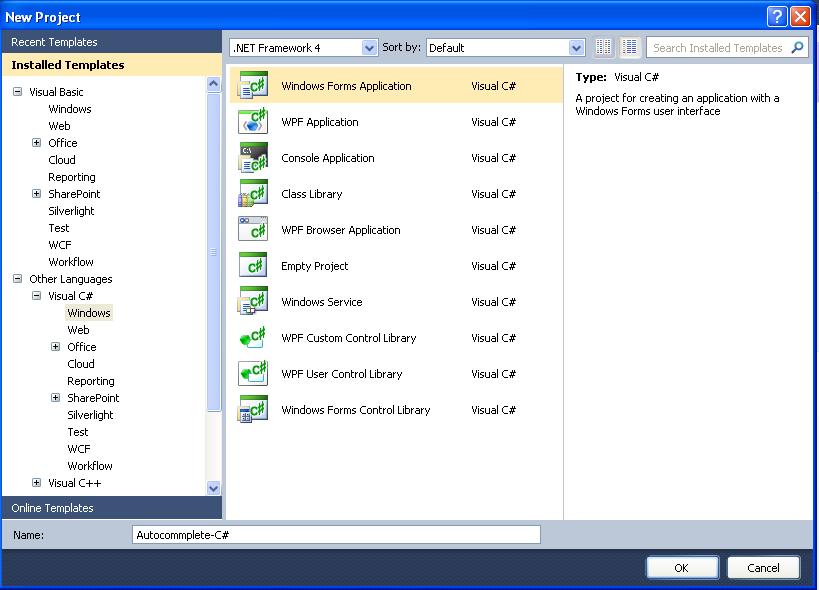The width and height of the screenshot is (819, 590).
Task: Select Silverlight under Visual Basic
Action: pyautogui.click(x=71, y=211)
